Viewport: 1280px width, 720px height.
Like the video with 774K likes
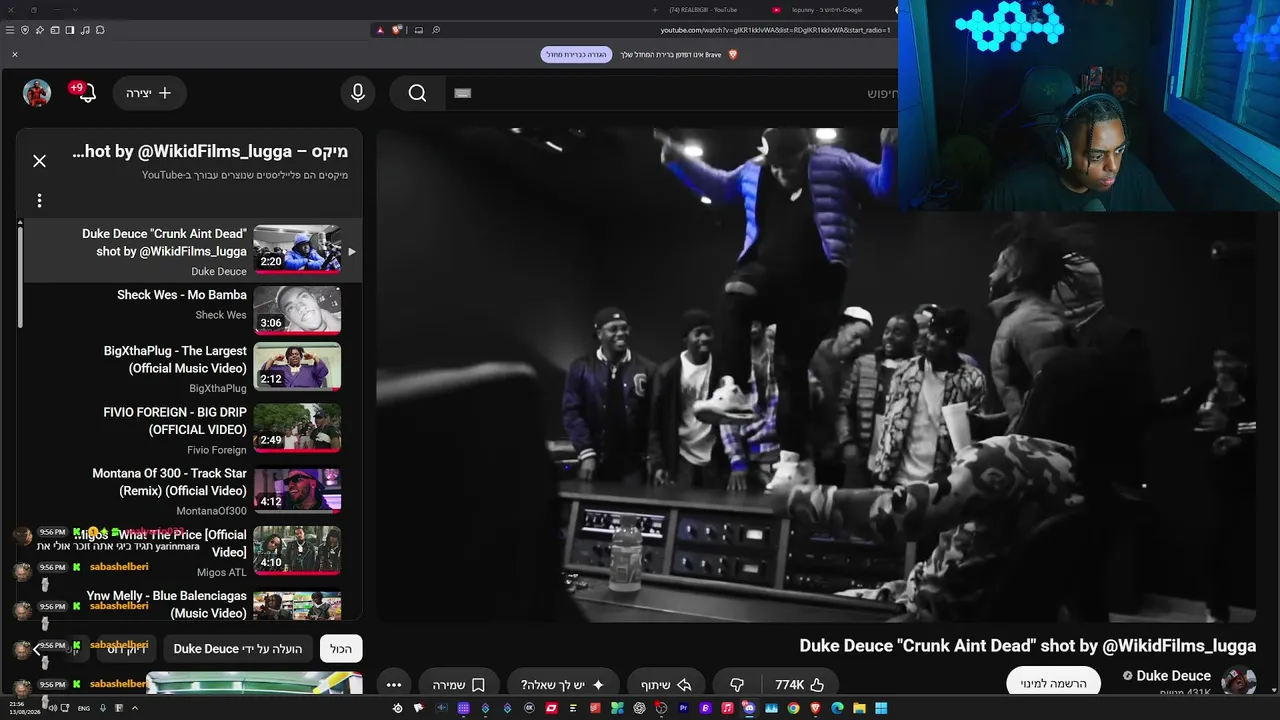tap(799, 685)
